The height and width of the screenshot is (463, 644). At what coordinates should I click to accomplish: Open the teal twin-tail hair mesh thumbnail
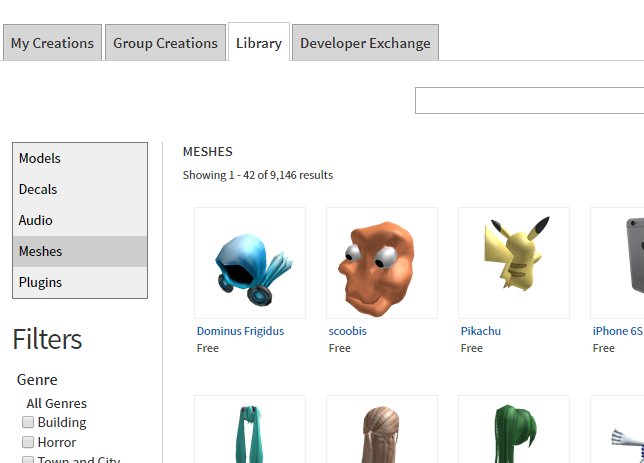tap(250, 429)
